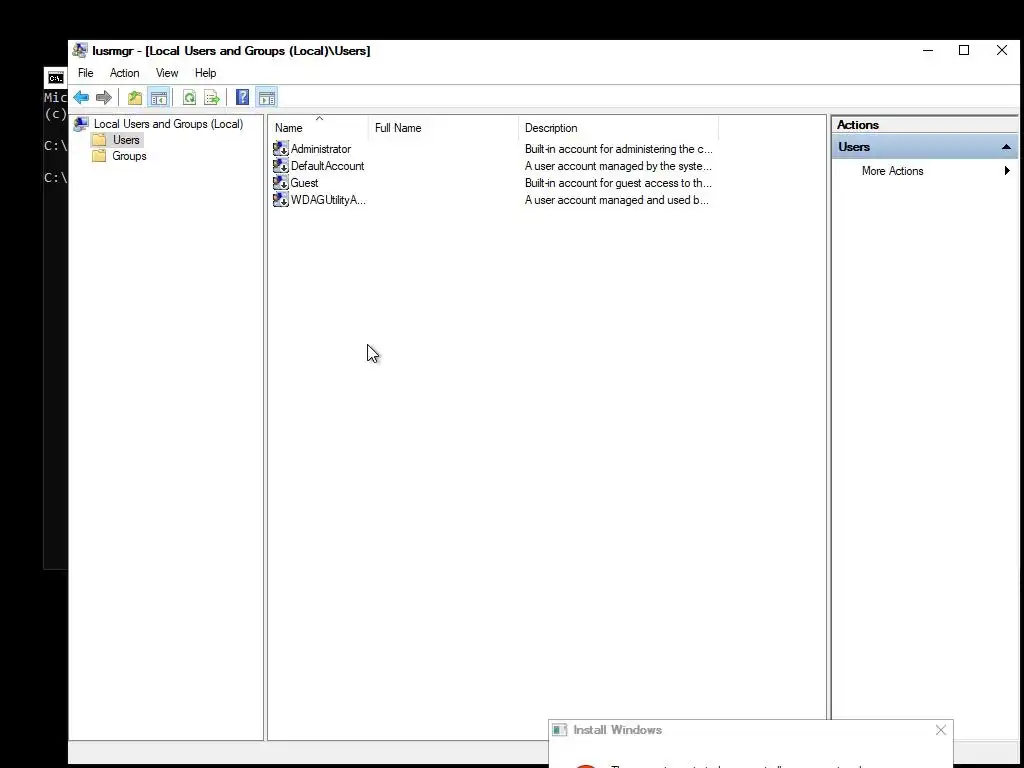Click the Groups folder icon in tree

point(99,156)
